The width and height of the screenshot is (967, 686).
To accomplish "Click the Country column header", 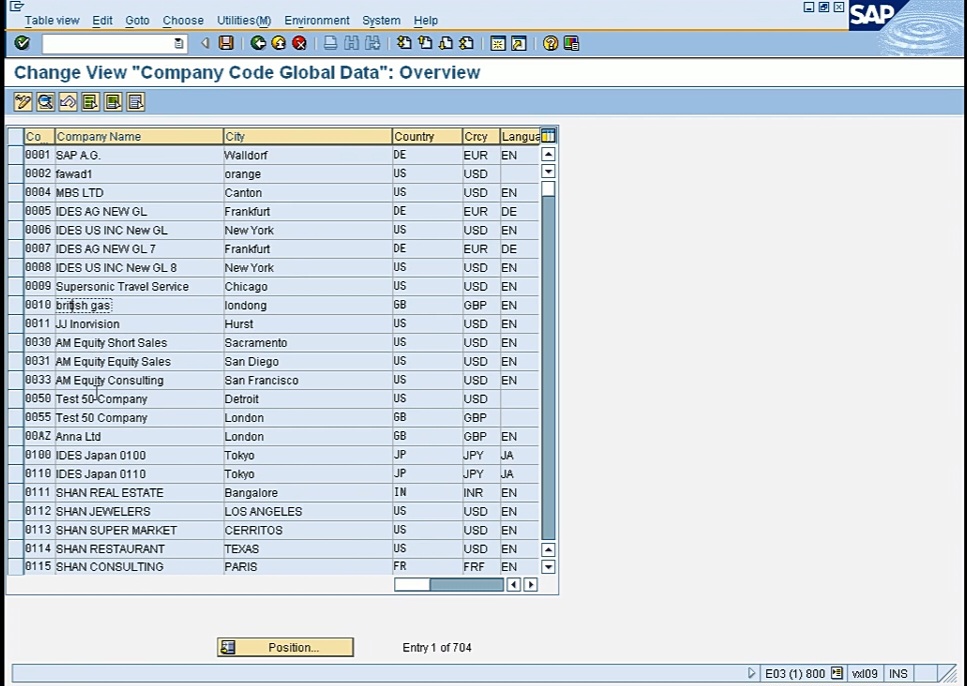I will pos(427,136).
